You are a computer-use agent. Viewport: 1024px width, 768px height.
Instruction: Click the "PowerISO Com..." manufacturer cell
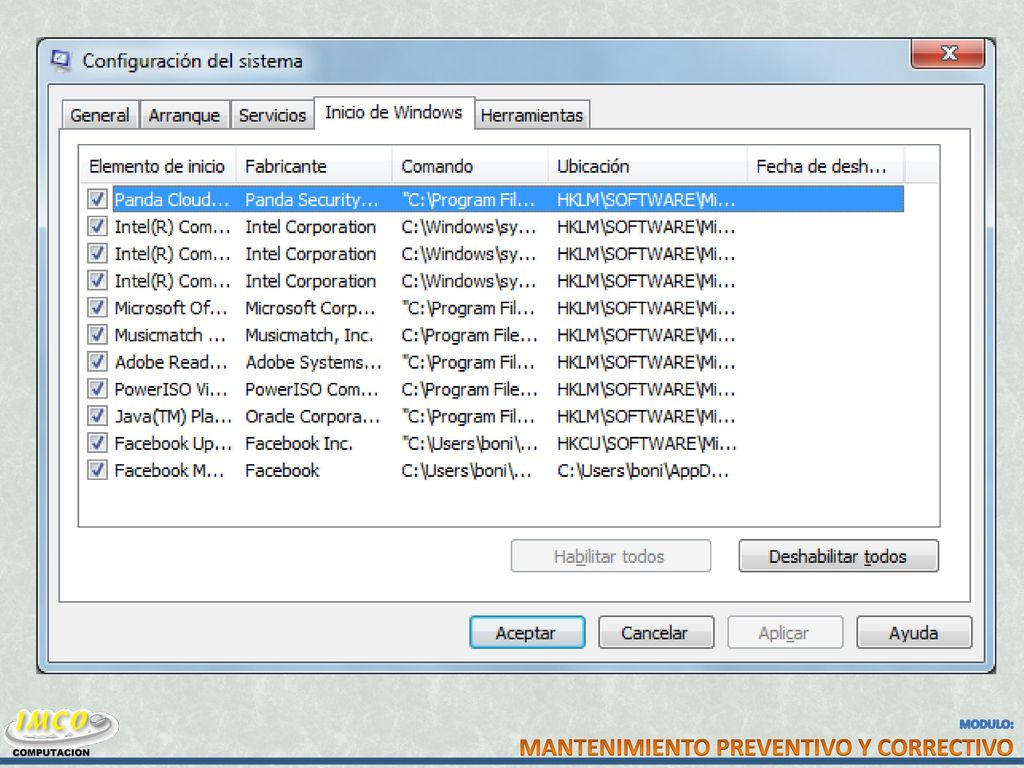(312, 389)
